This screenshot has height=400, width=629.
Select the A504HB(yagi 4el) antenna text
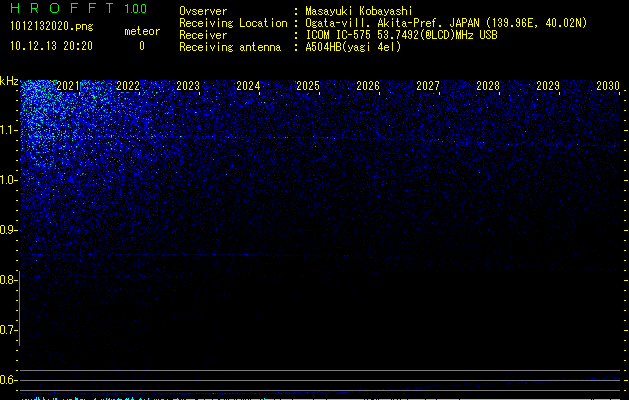click(353, 47)
